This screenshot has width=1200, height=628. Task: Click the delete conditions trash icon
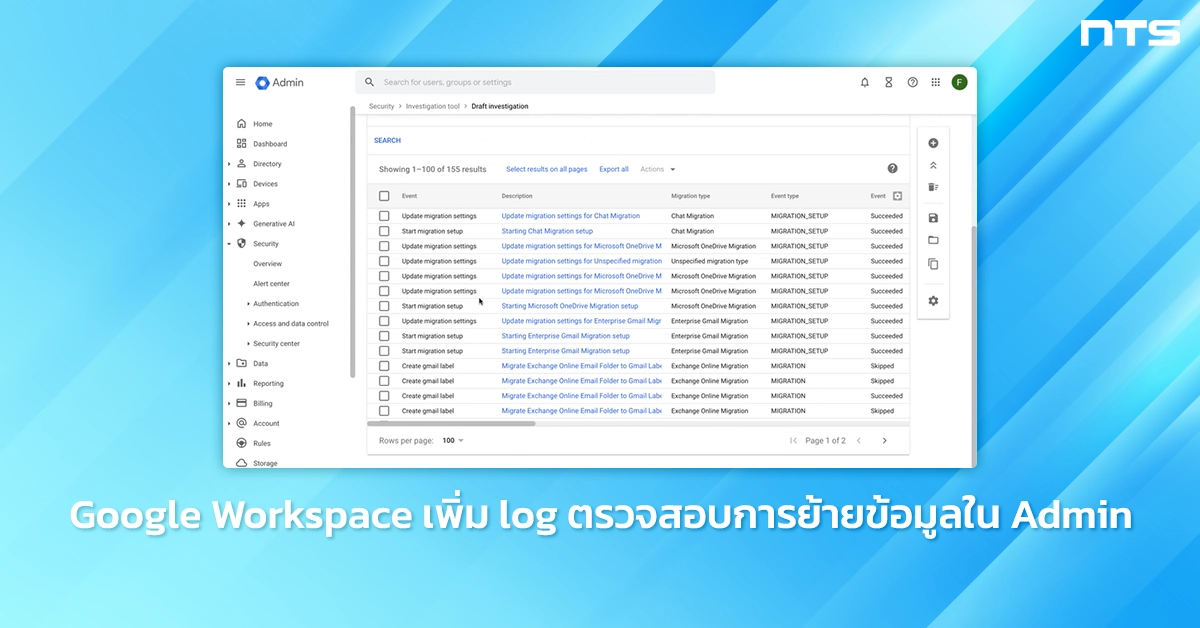(933, 187)
